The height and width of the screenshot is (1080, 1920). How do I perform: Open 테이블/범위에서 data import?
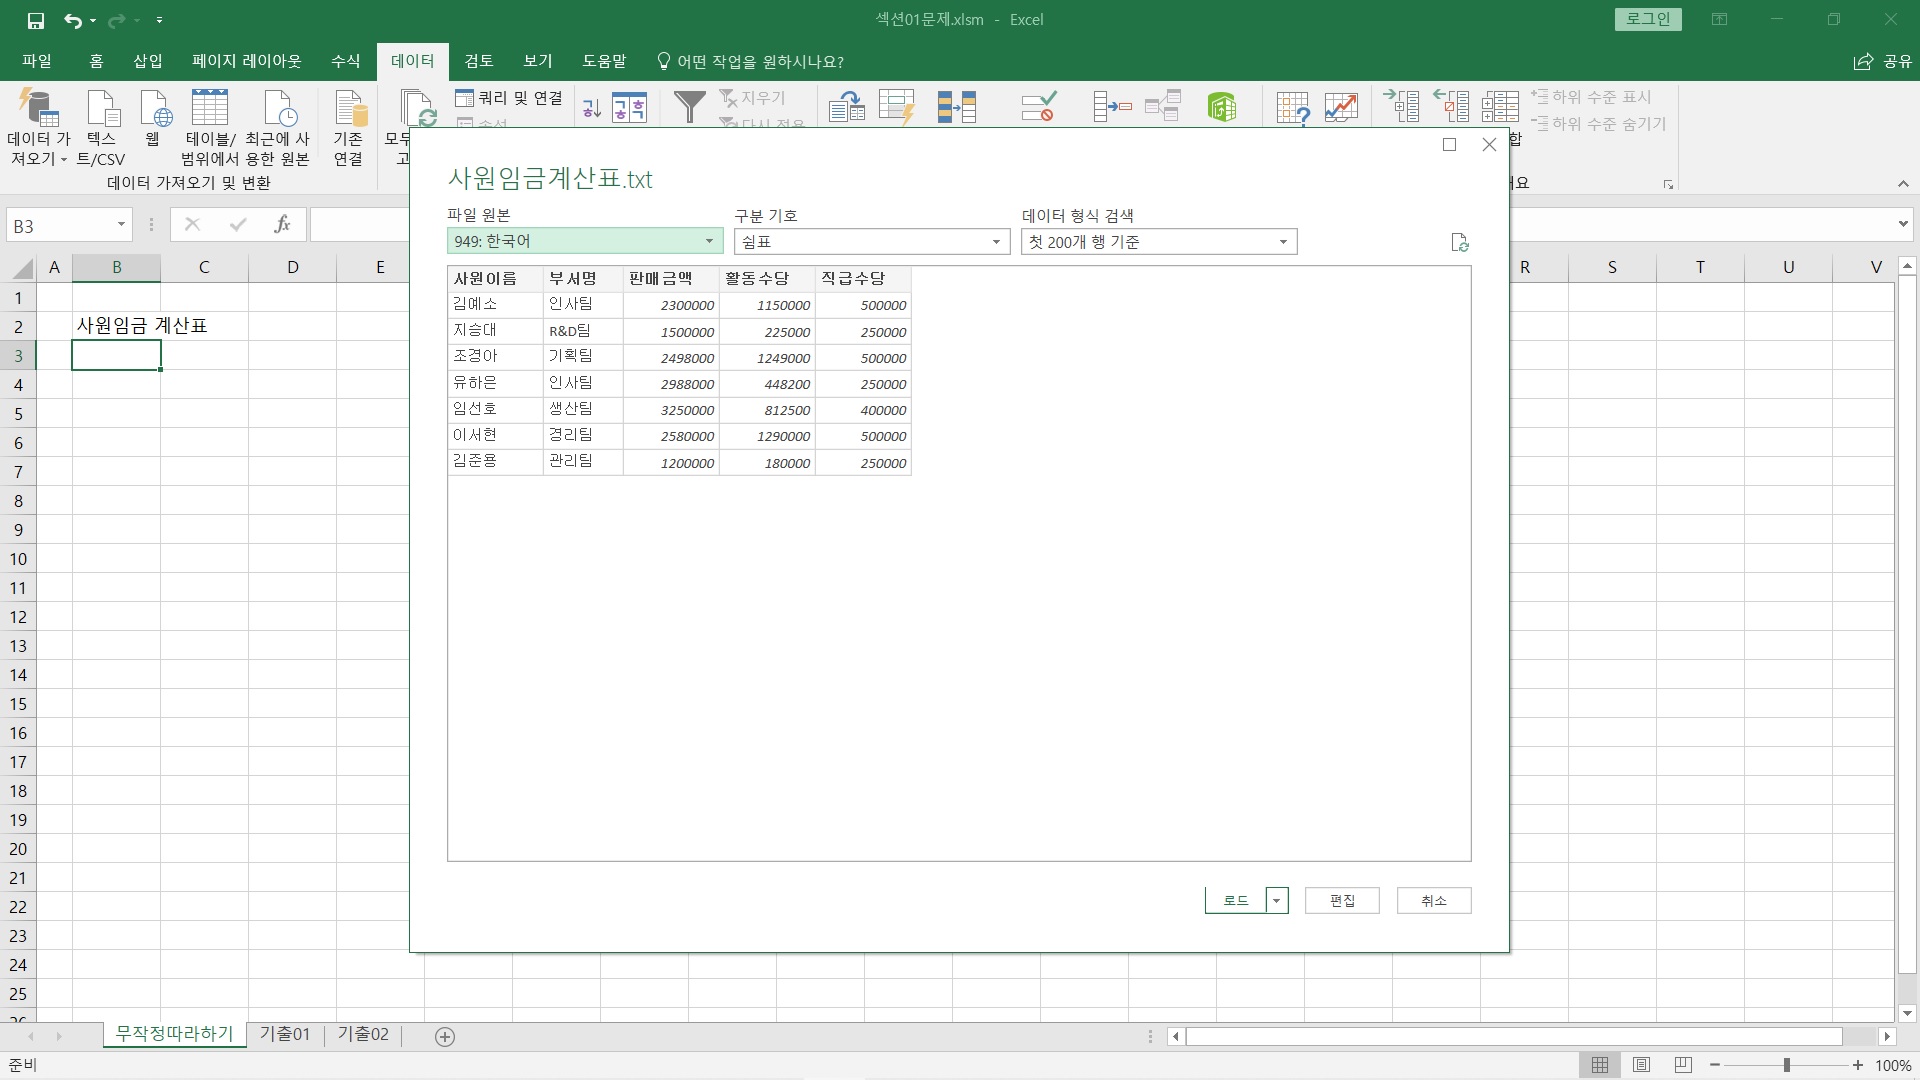pos(210,108)
